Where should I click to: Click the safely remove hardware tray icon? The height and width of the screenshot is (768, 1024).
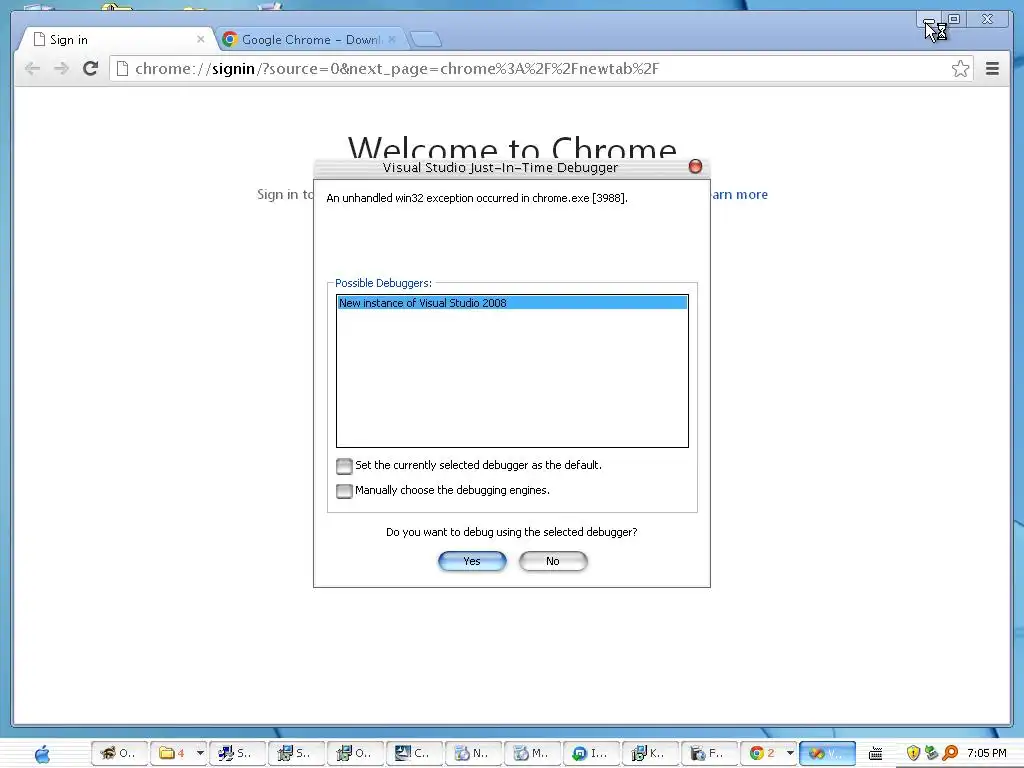point(932,754)
